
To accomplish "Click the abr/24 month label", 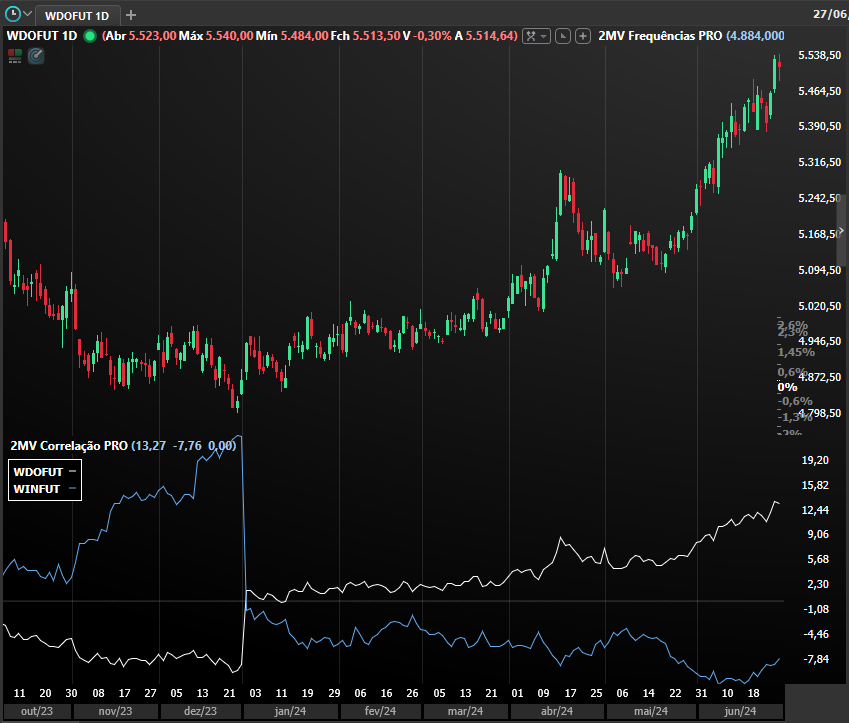I will pos(557,711).
